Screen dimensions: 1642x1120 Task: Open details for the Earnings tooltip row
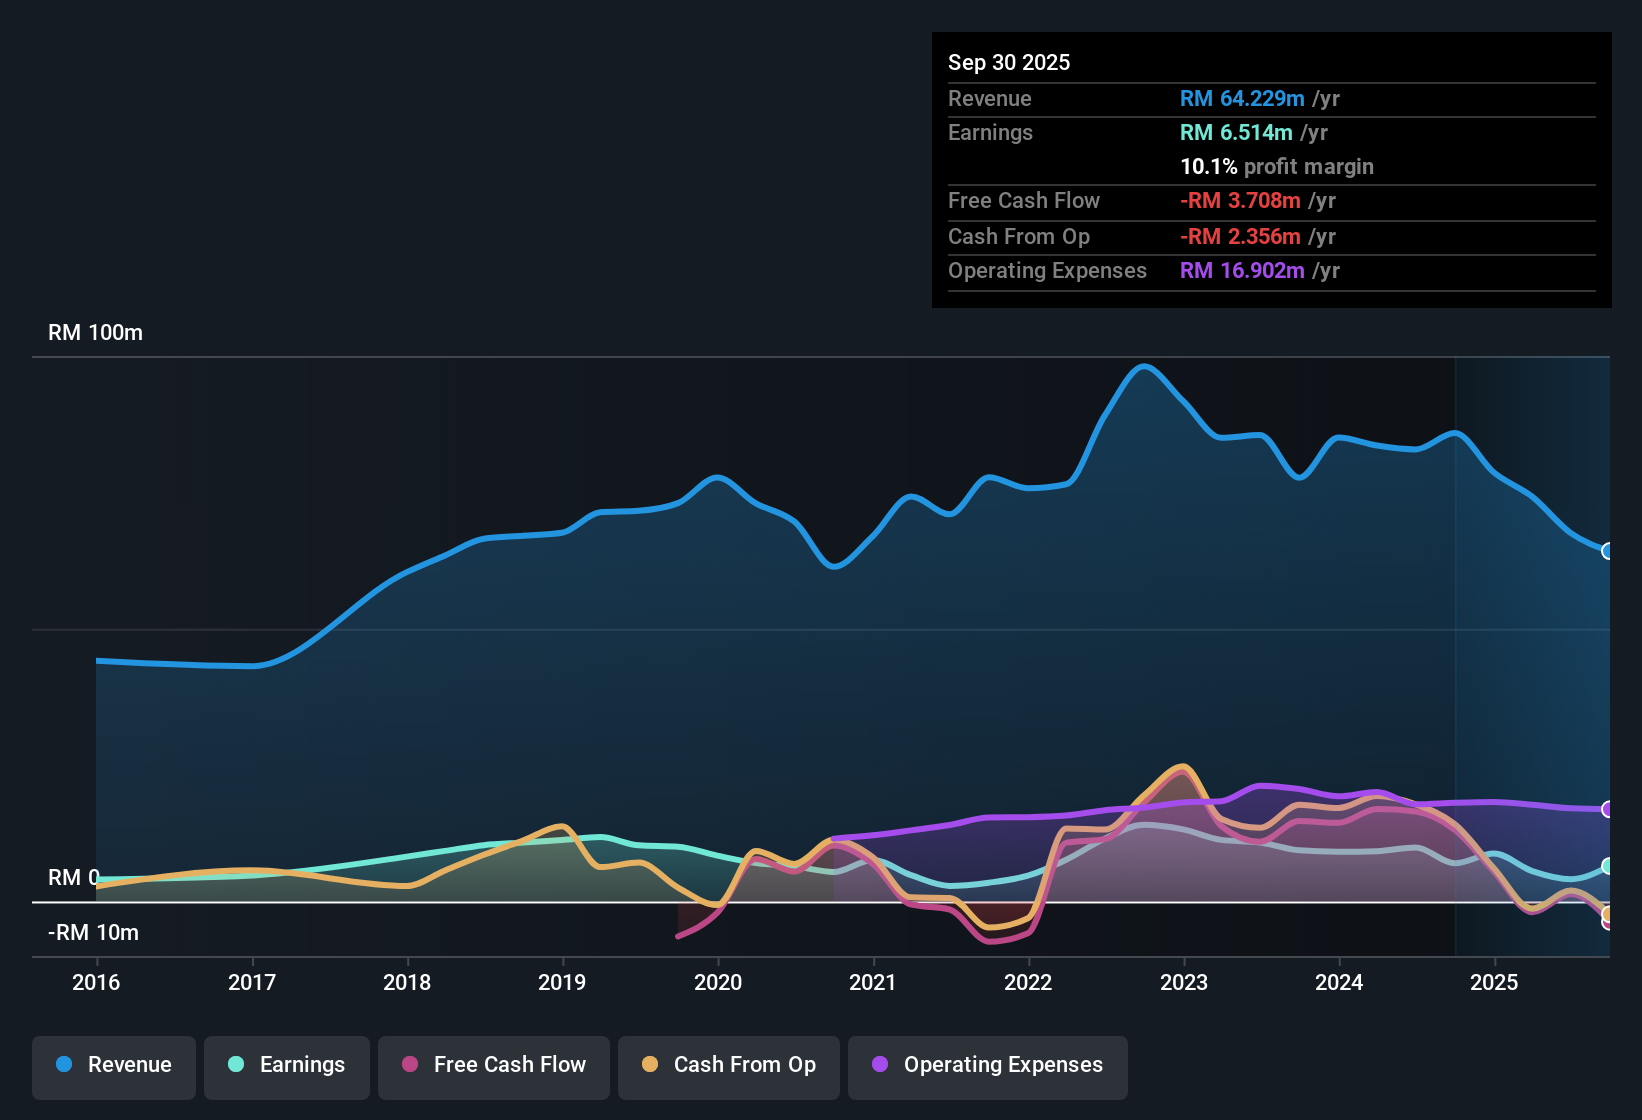(x=990, y=132)
